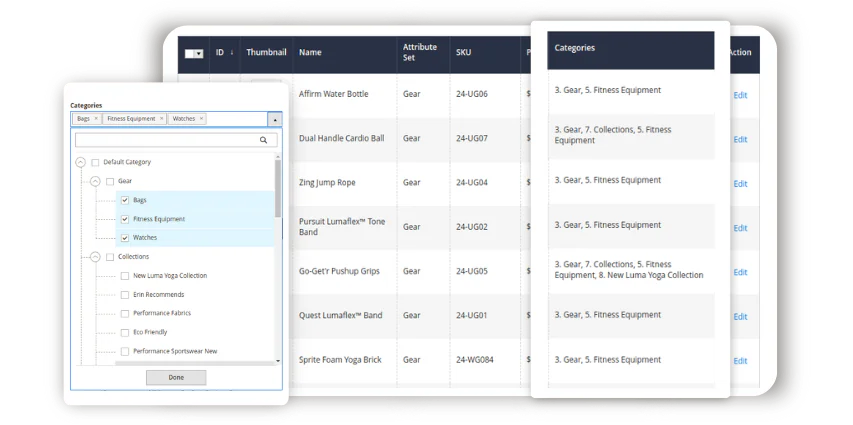Click SKU cell 24-UG06
853x425 pixels.
472,94
